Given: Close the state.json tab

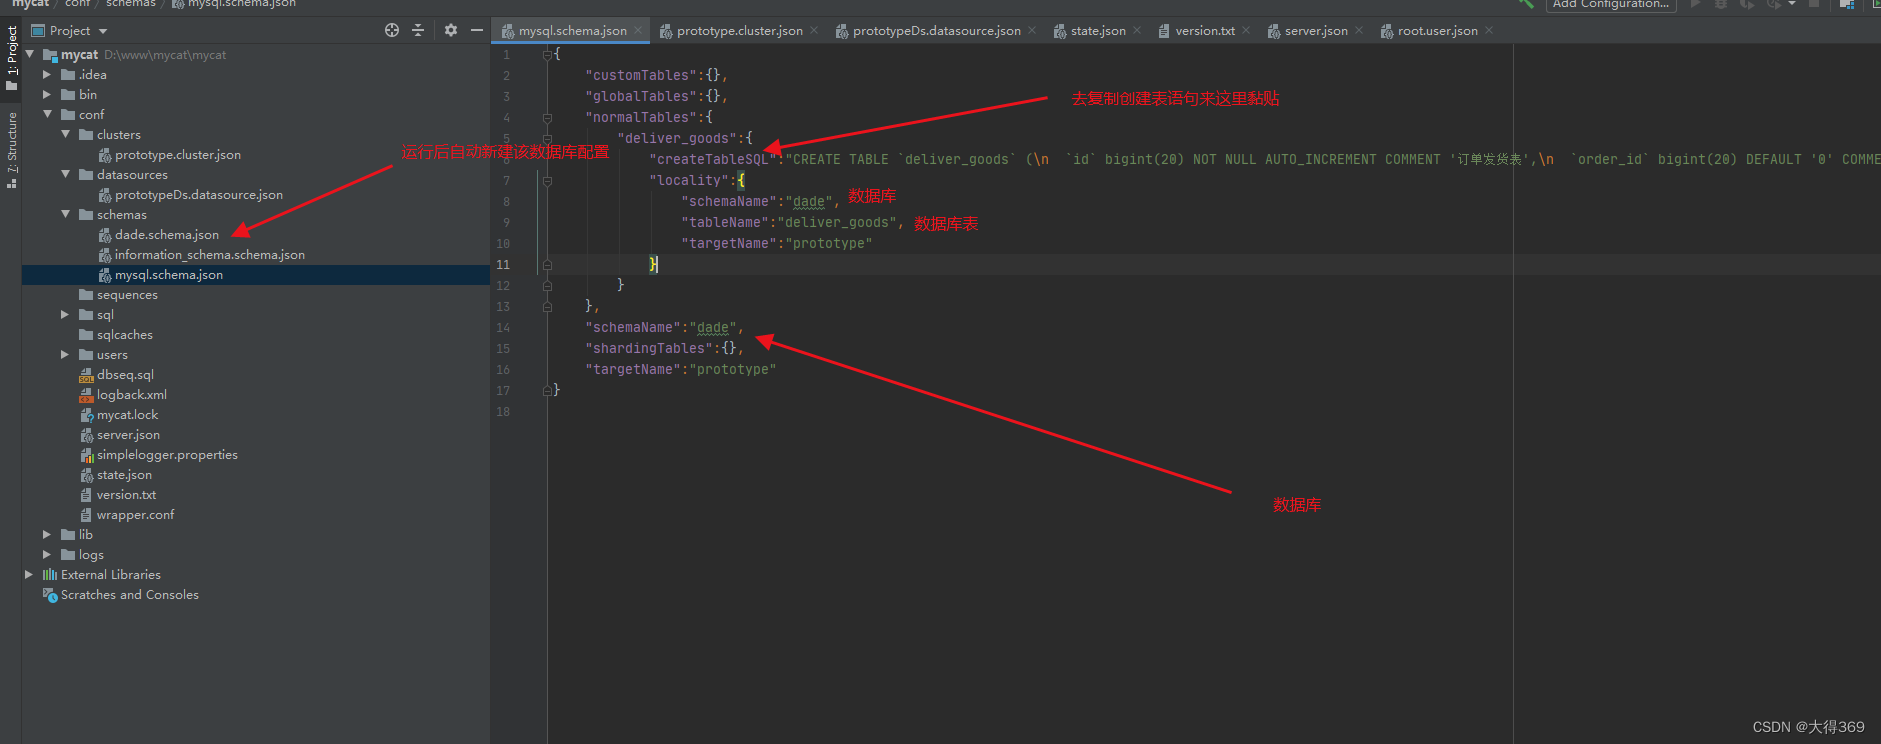Looking at the screenshot, I should tap(1137, 31).
